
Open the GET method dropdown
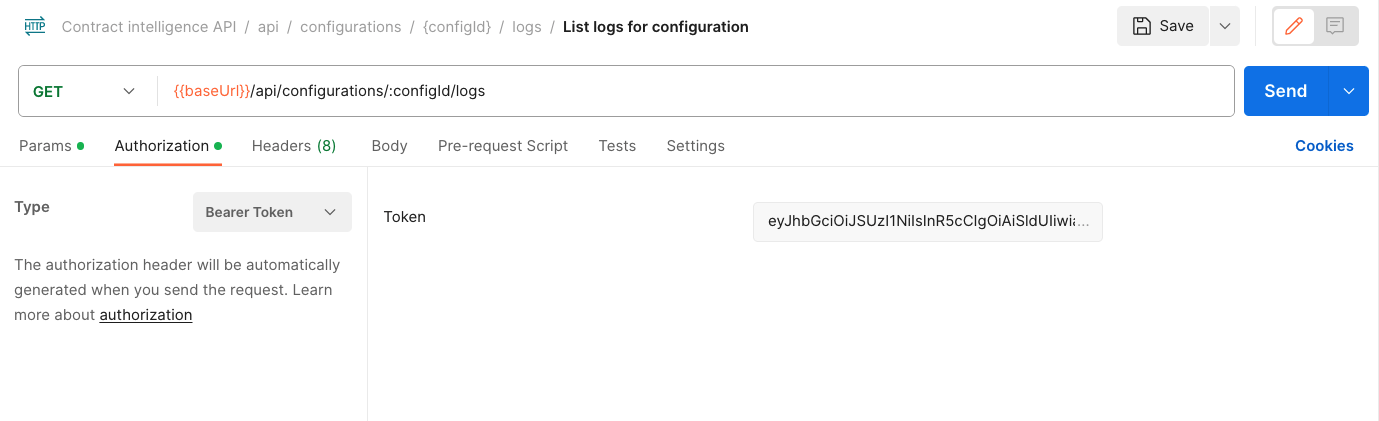85,91
